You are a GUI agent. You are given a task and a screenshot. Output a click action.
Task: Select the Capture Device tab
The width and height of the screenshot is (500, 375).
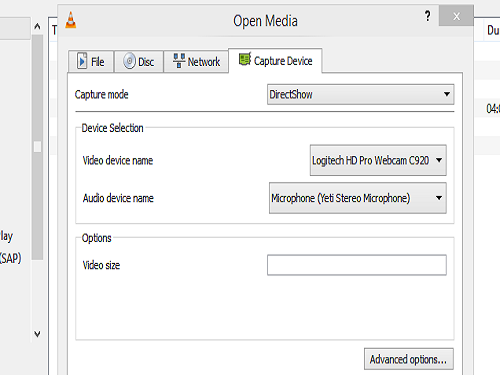(x=275, y=61)
